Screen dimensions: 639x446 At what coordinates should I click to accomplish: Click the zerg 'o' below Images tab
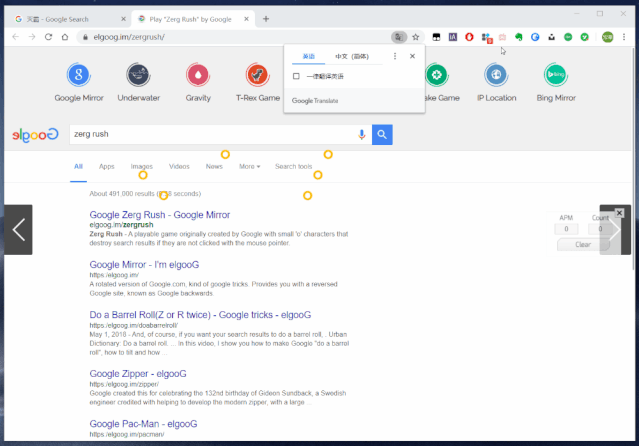pos(143,175)
